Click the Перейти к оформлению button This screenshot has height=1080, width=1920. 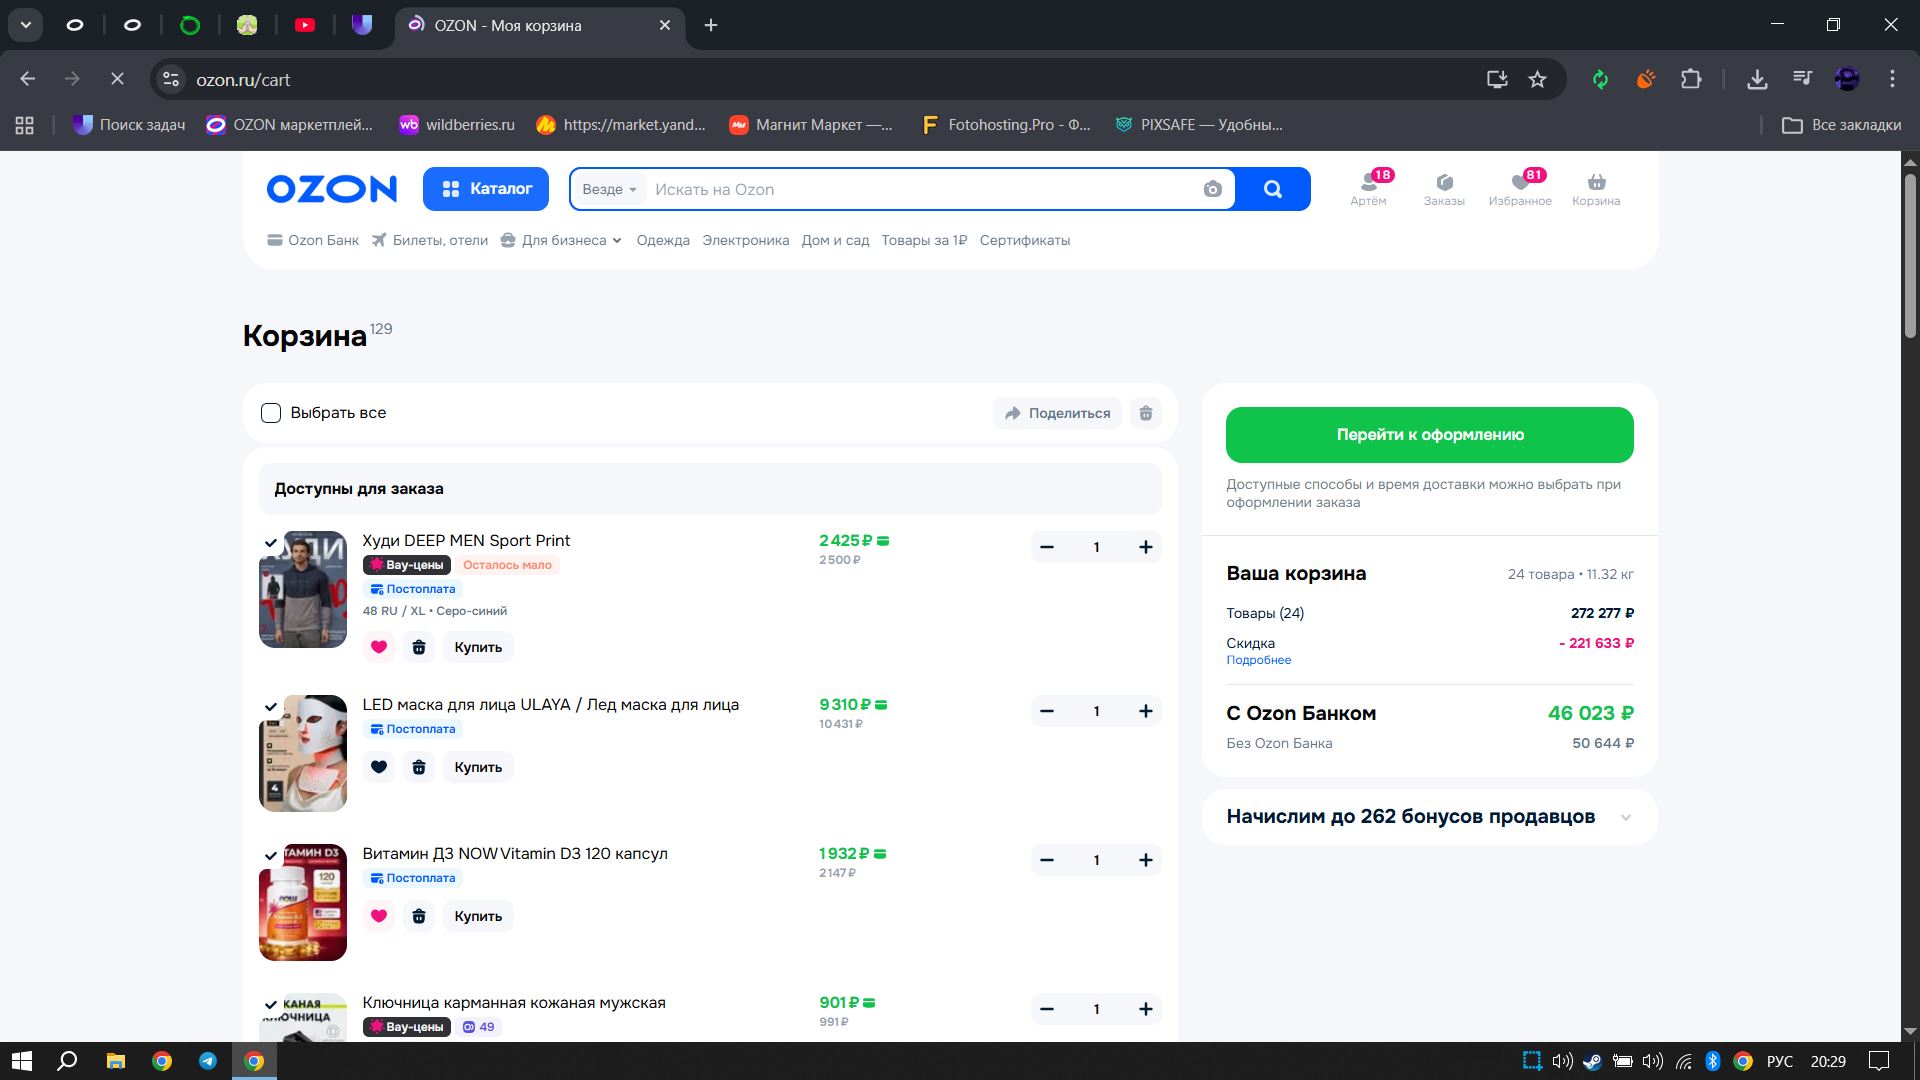click(1429, 435)
